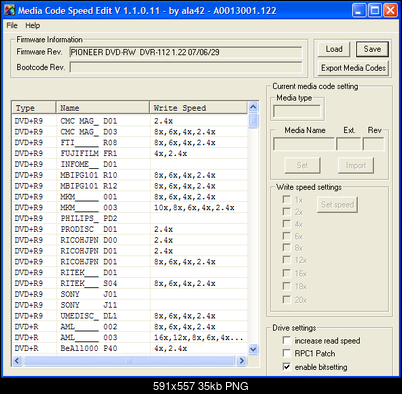Select the SONY J01 row
402x394 pixels.
pyautogui.click(x=130, y=294)
